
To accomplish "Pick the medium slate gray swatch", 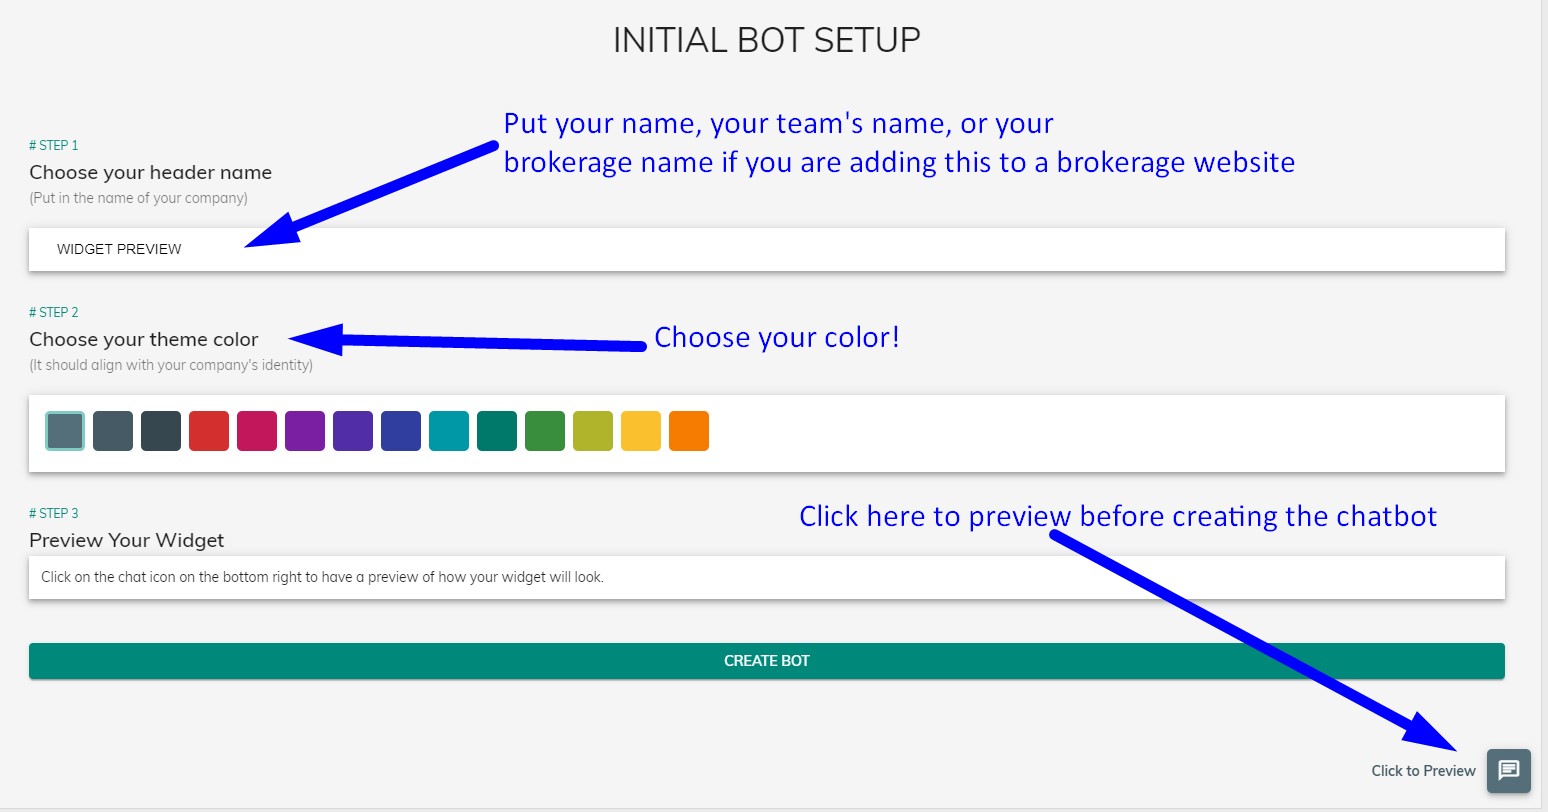I will pos(113,431).
